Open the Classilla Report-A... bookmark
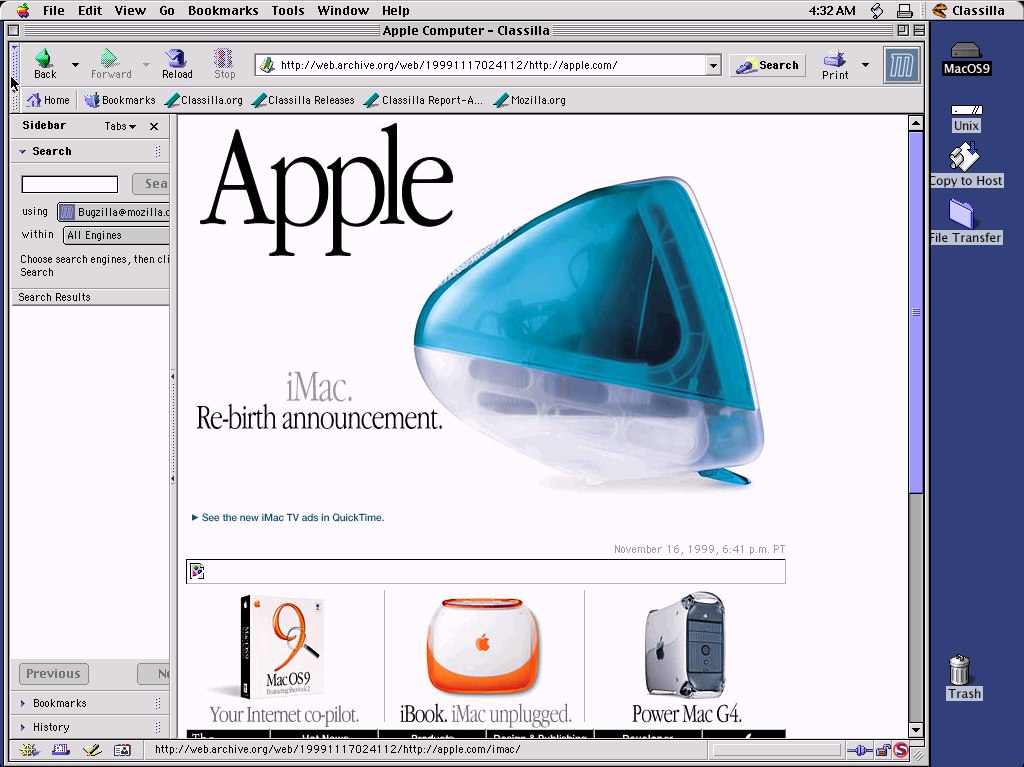This screenshot has height=767, width=1024. click(424, 100)
